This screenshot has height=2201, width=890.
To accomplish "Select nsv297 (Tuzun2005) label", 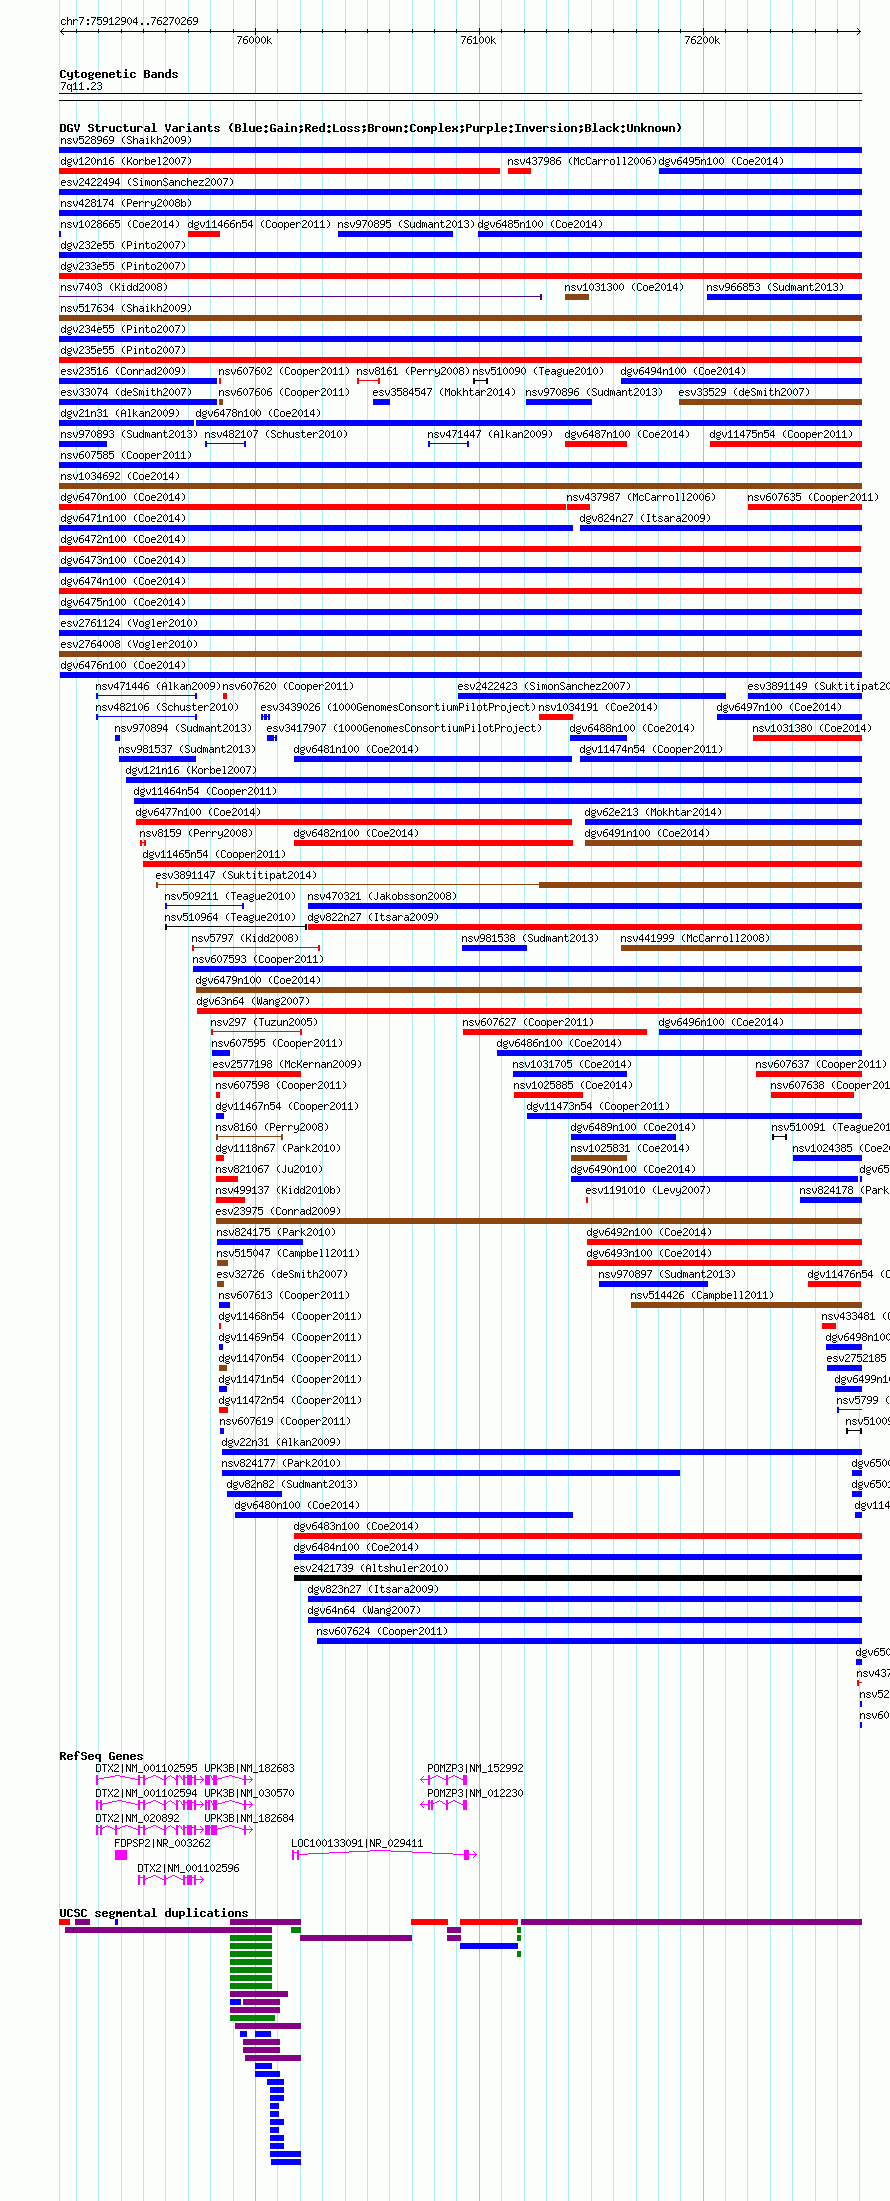I will (264, 1022).
